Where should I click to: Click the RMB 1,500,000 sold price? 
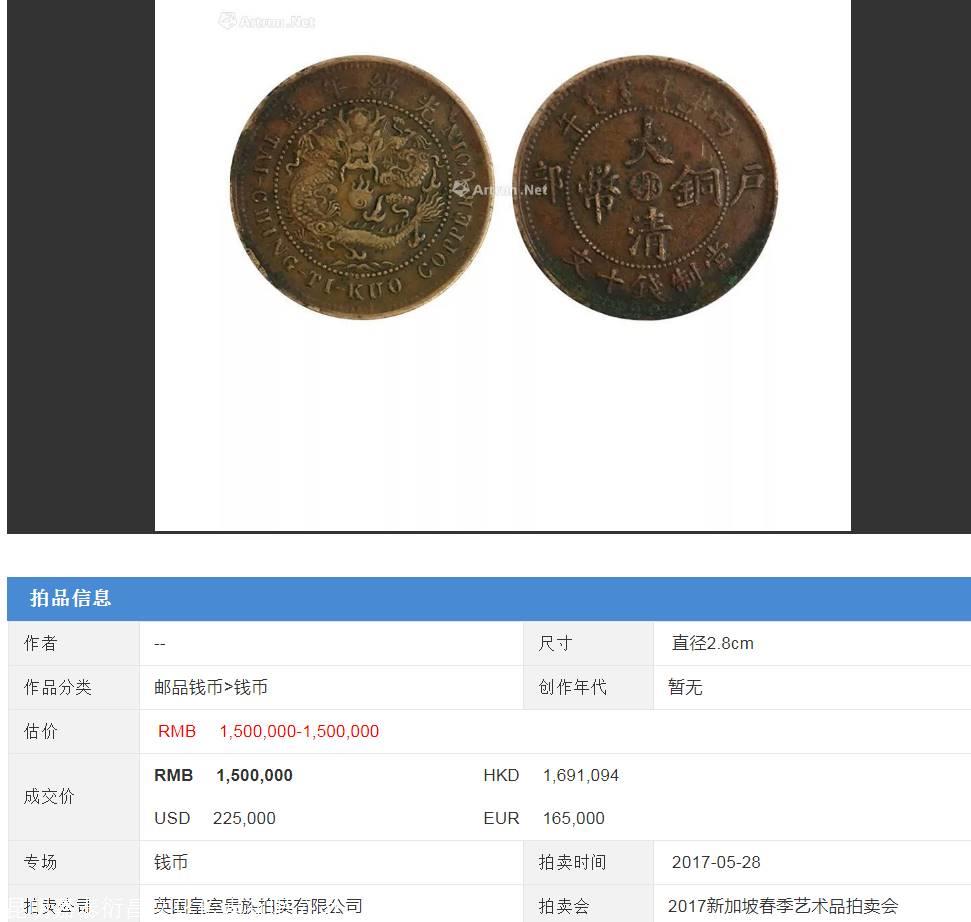224,775
